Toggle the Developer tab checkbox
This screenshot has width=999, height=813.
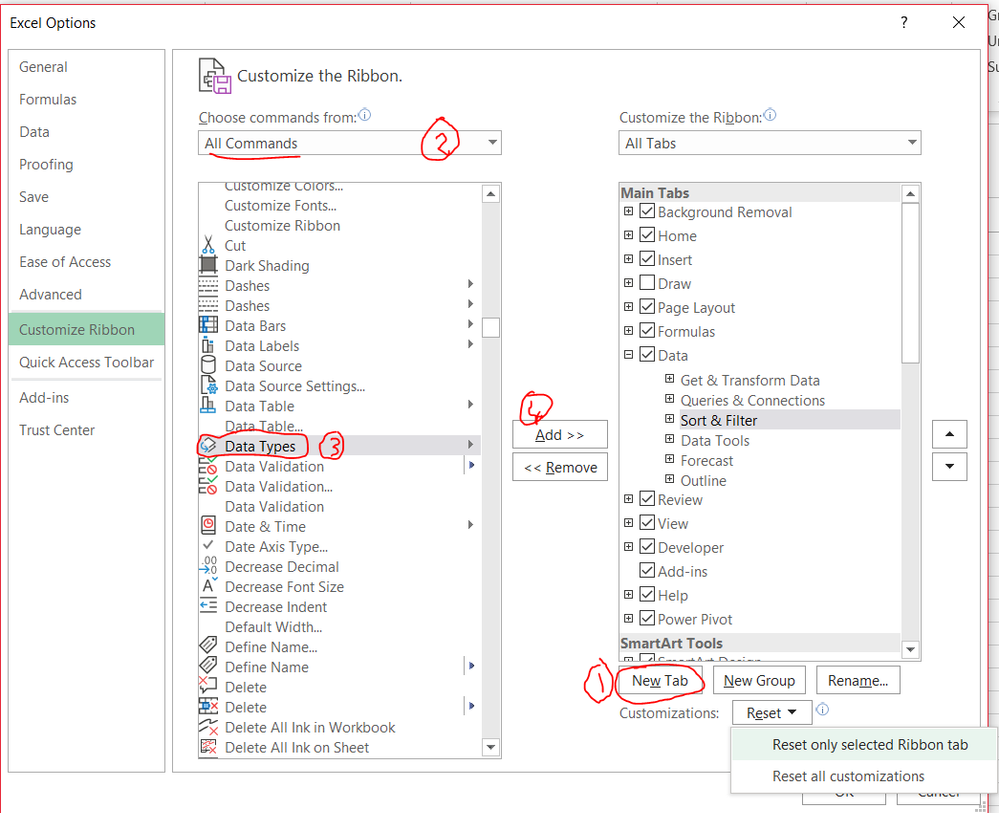(x=647, y=547)
